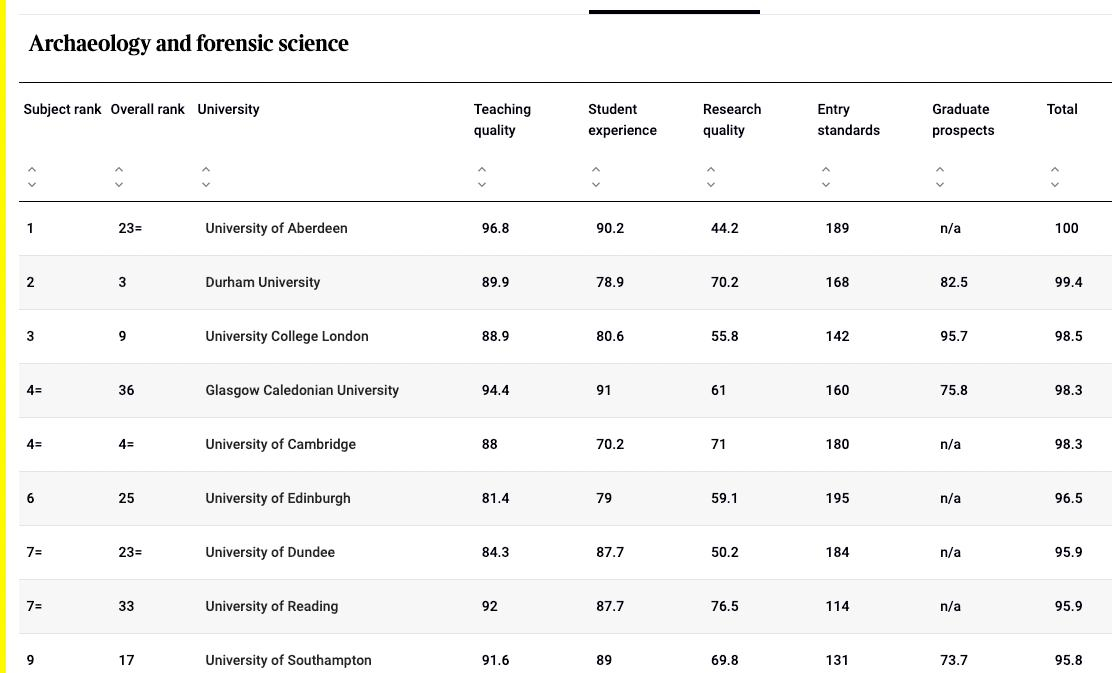Sort Total column descending arrow
Image resolution: width=1112 pixels, height=673 pixels.
pyautogui.click(x=1055, y=185)
